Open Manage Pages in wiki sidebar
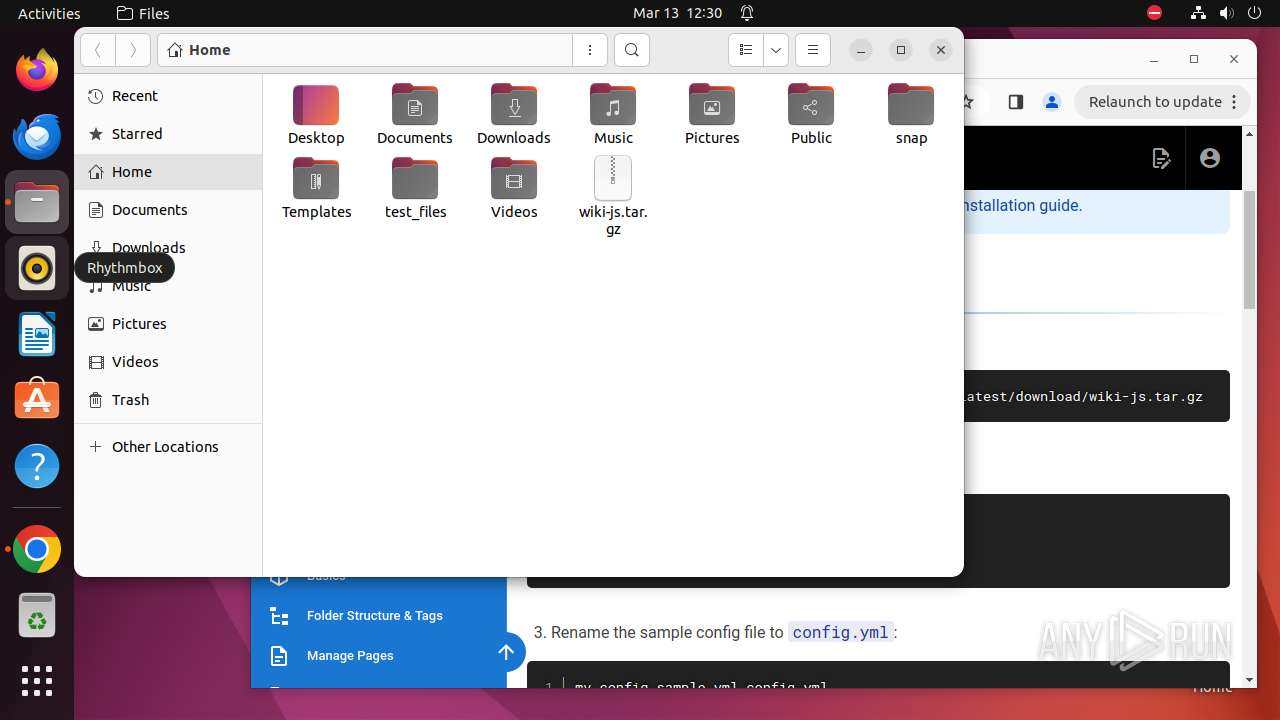The image size is (1280, 720). click(350, 656)
